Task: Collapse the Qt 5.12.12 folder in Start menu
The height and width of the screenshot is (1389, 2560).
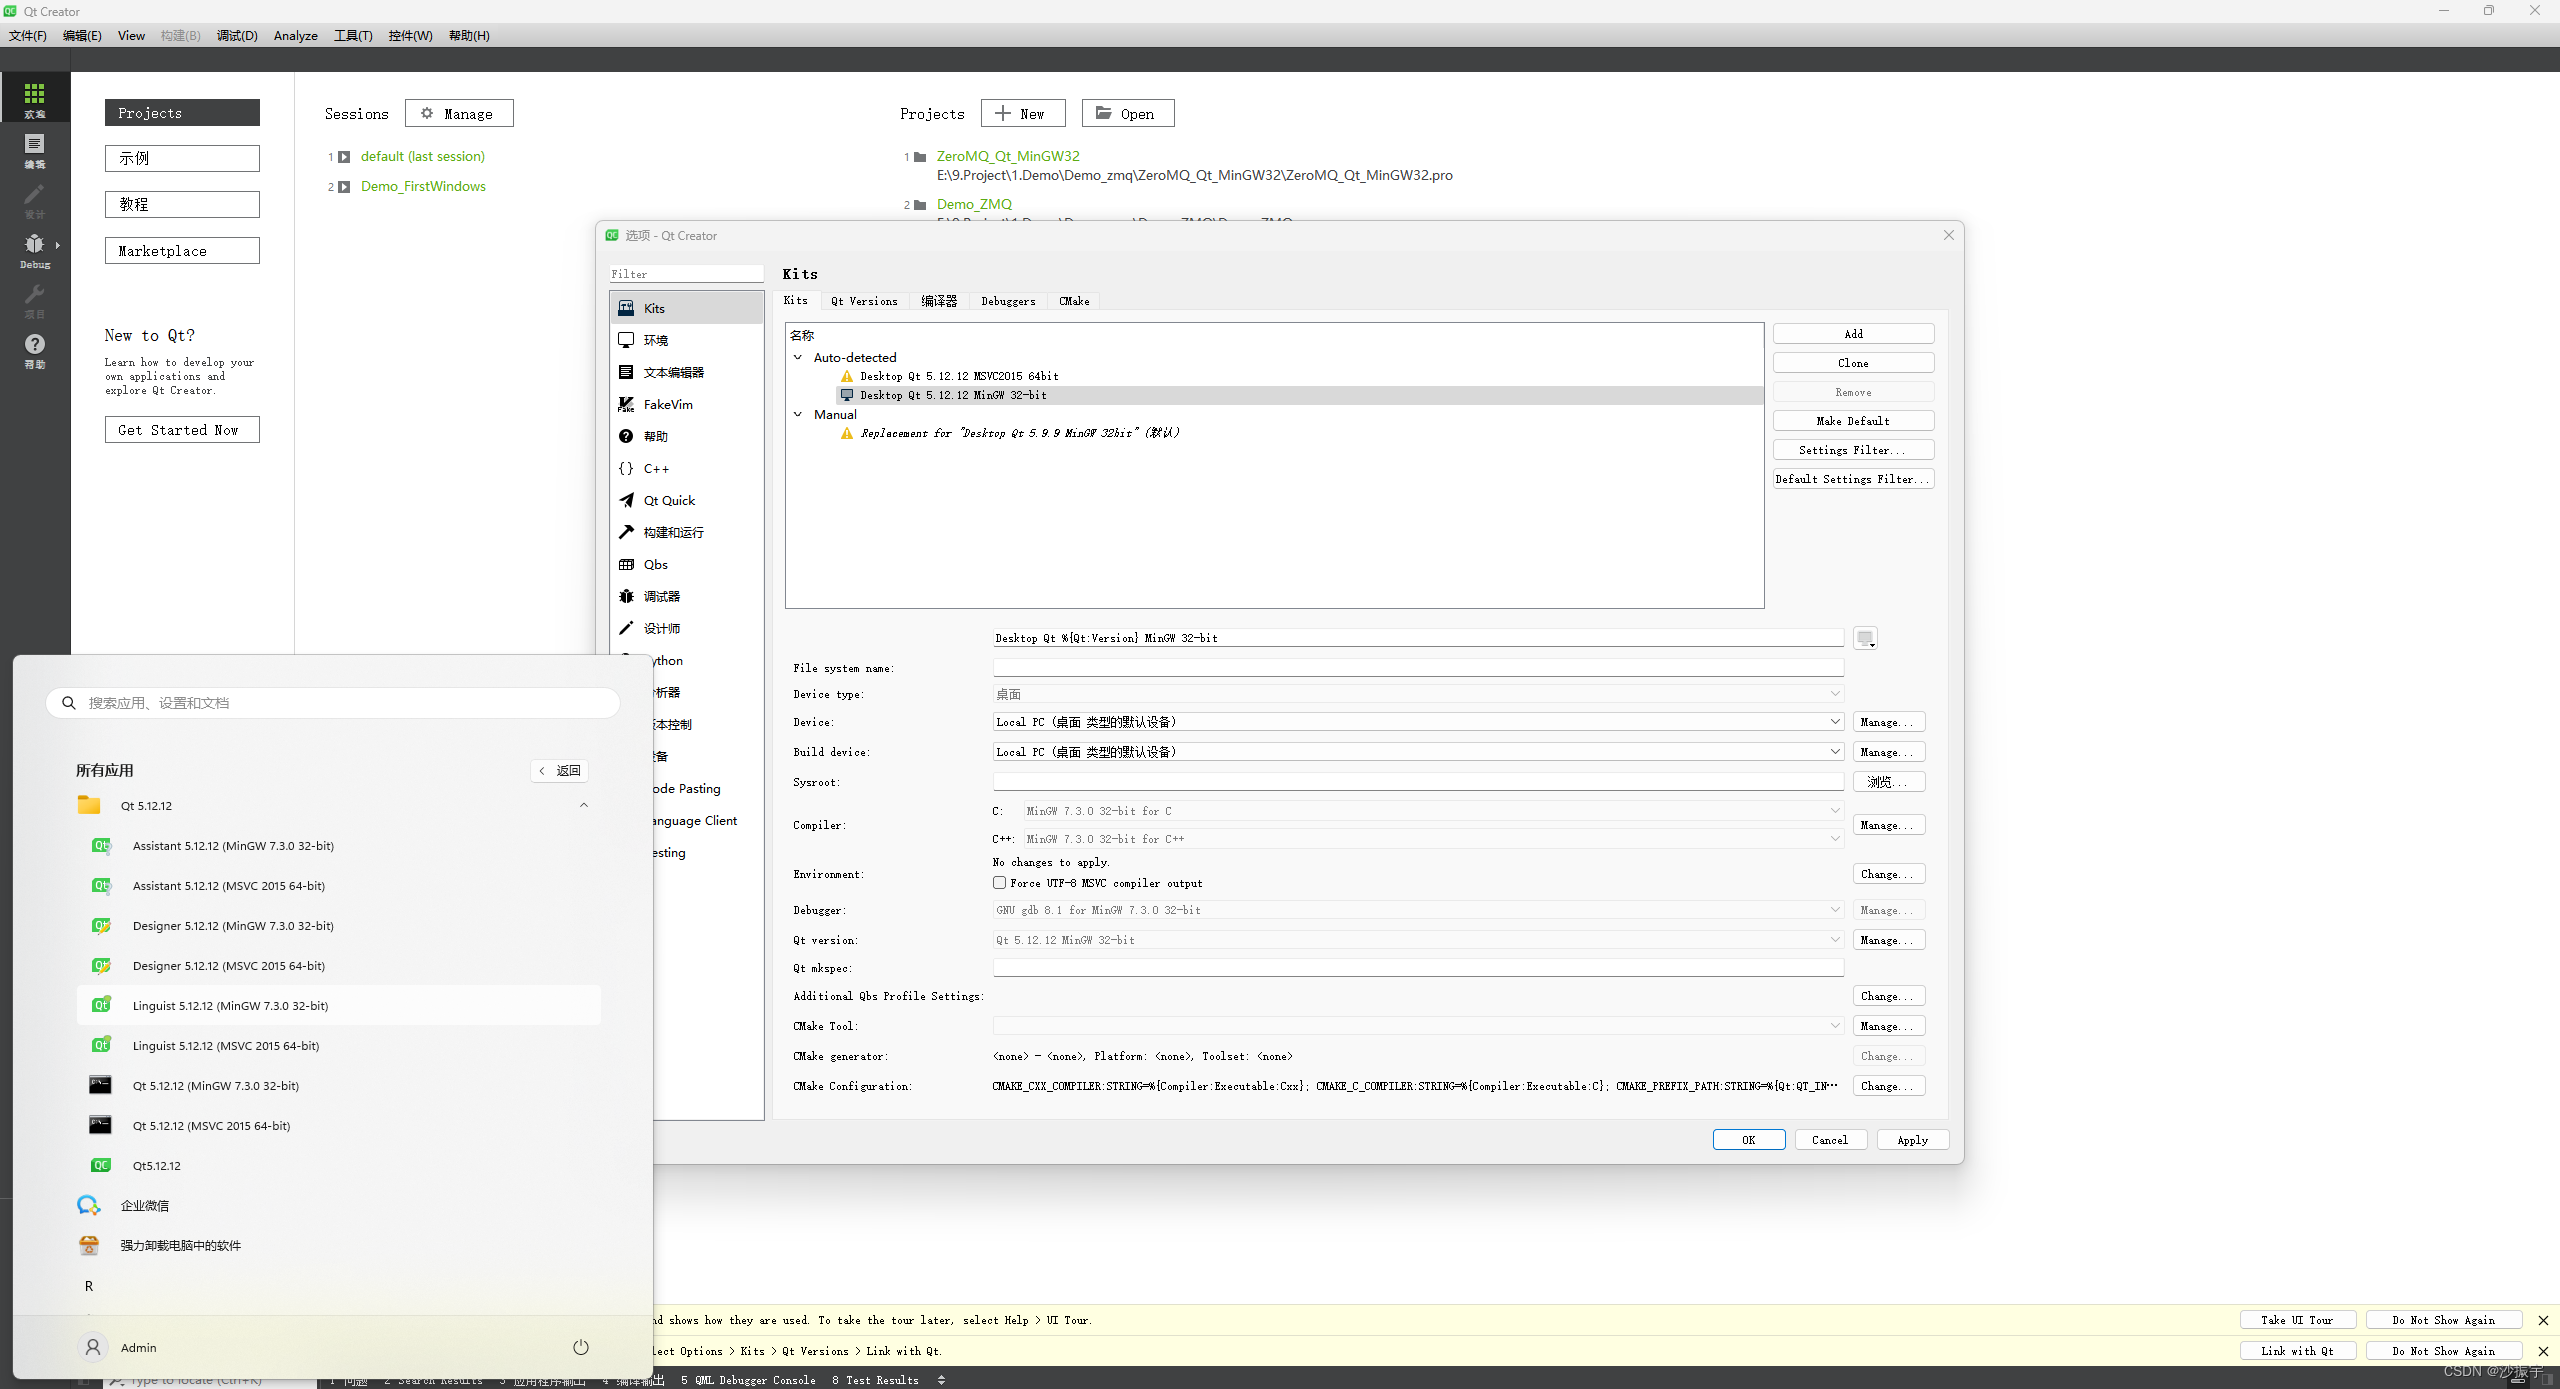Action: coord(583,805)
